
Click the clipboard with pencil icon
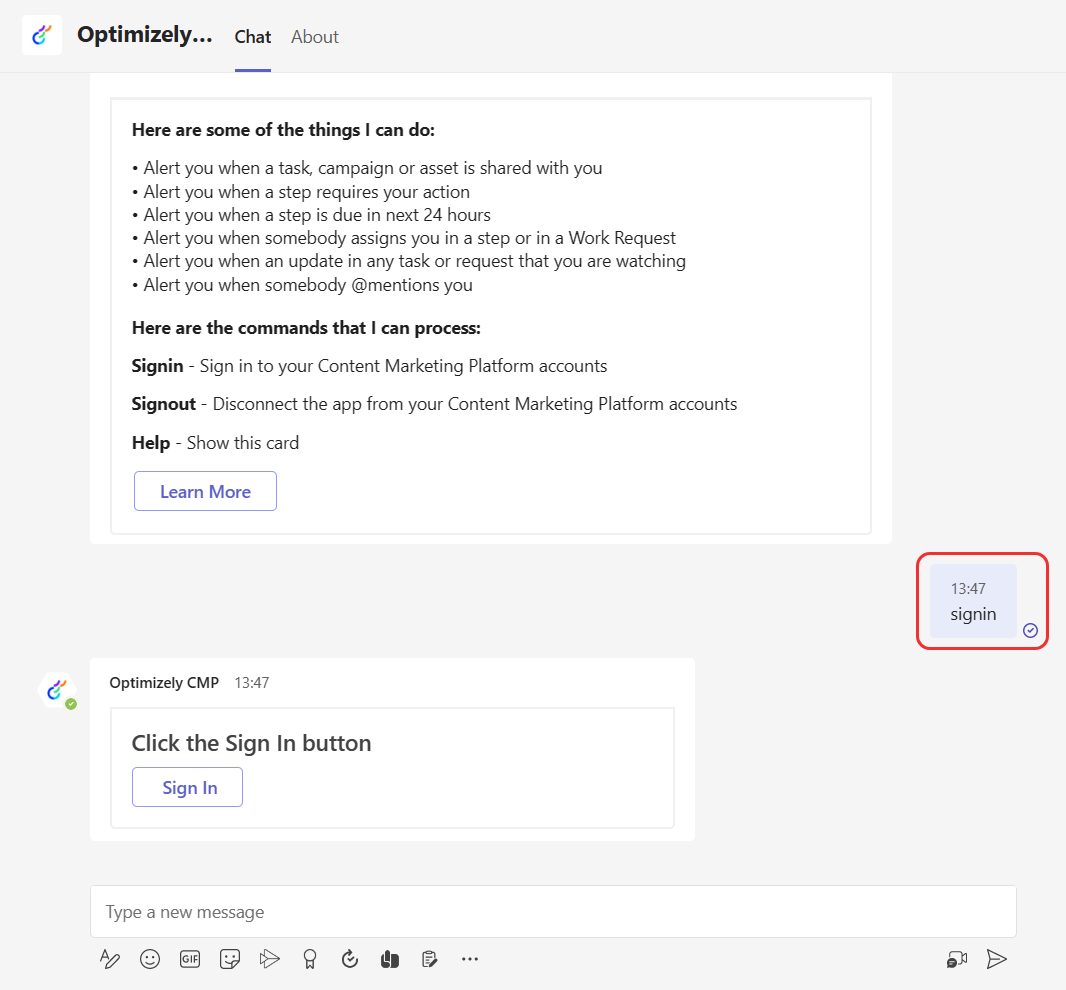(x=430, y=959)
